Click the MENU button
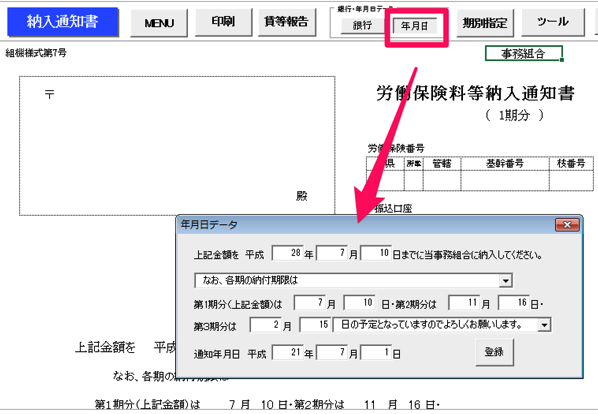598x414 pixels. click(159, 23)
